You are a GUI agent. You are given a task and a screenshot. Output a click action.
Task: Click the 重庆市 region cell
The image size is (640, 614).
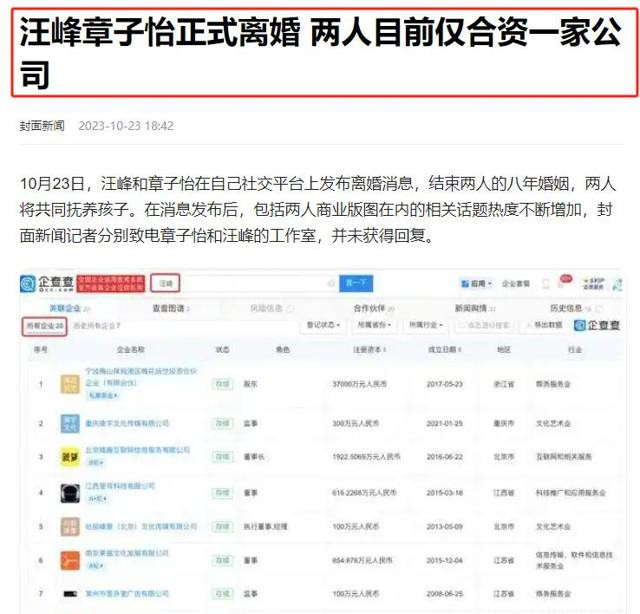[x=504, y=423]
